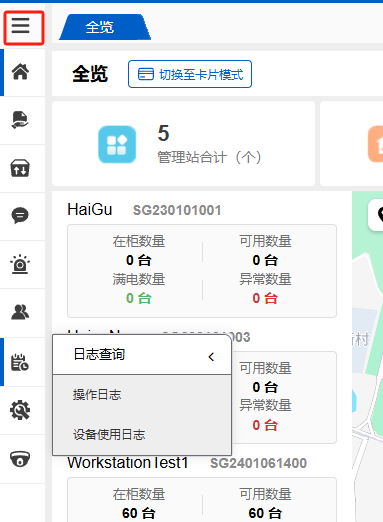This screenshot has width=383, height=522.
Task: Open the log query calendar icon
Action: tap(20, 362)
